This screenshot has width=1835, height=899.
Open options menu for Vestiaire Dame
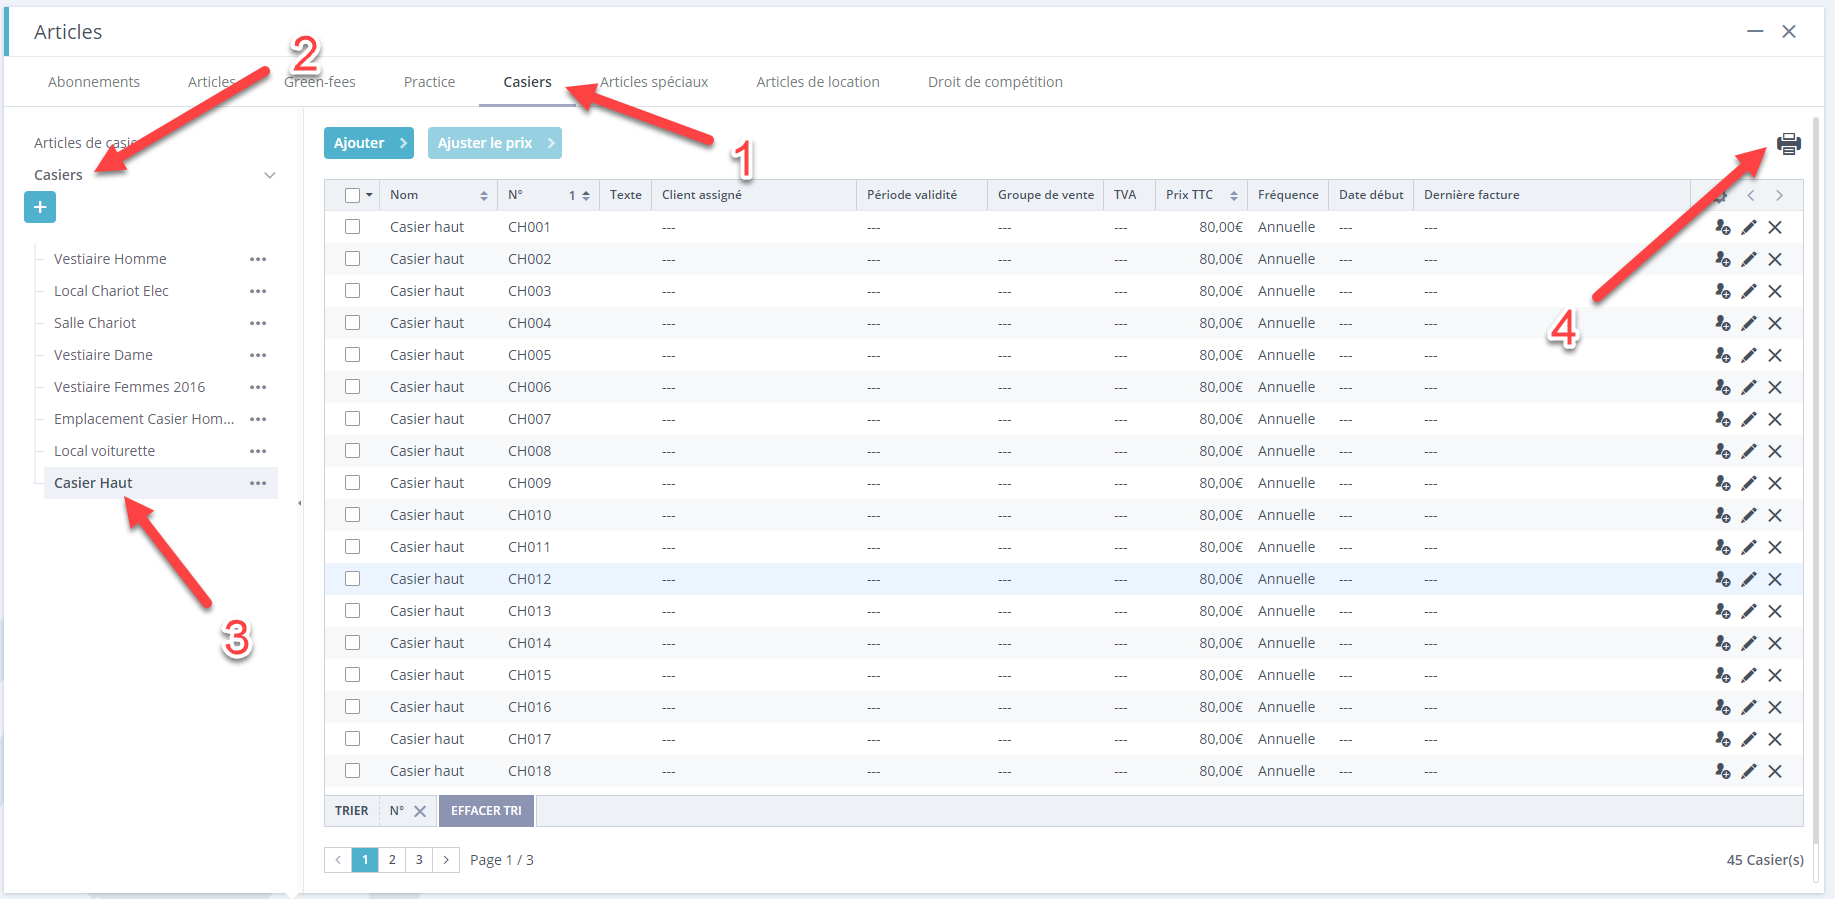[258, 355]
